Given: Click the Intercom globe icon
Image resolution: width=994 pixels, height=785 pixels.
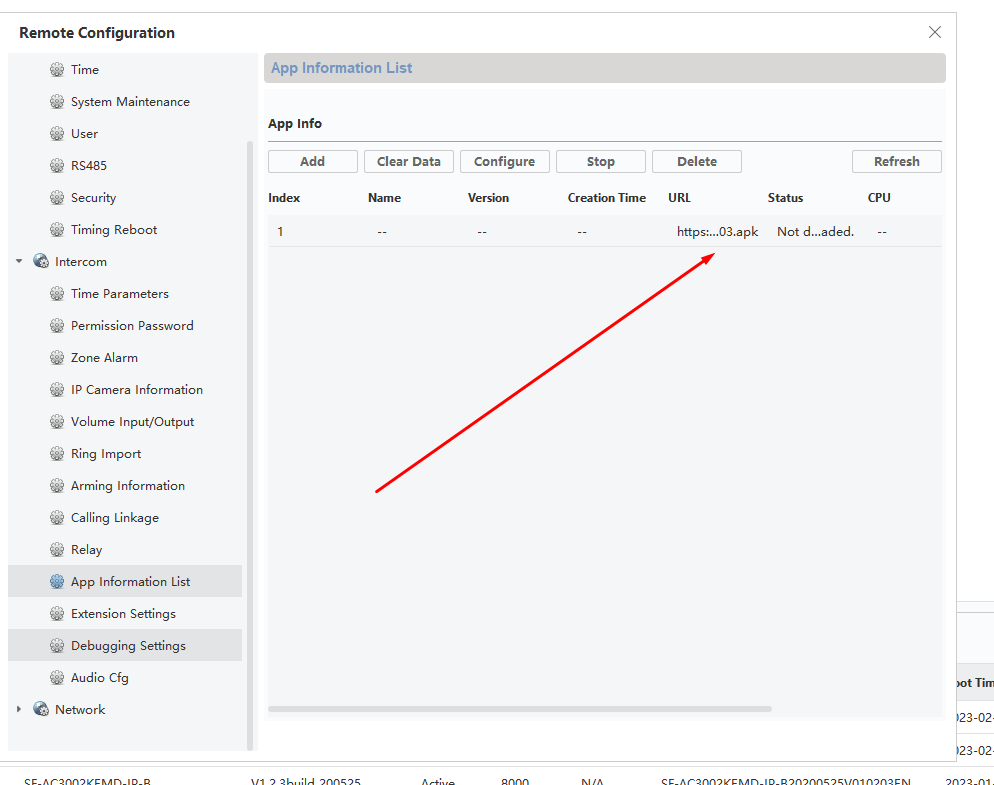Looking at the screenshot, I should coord(41,261).
